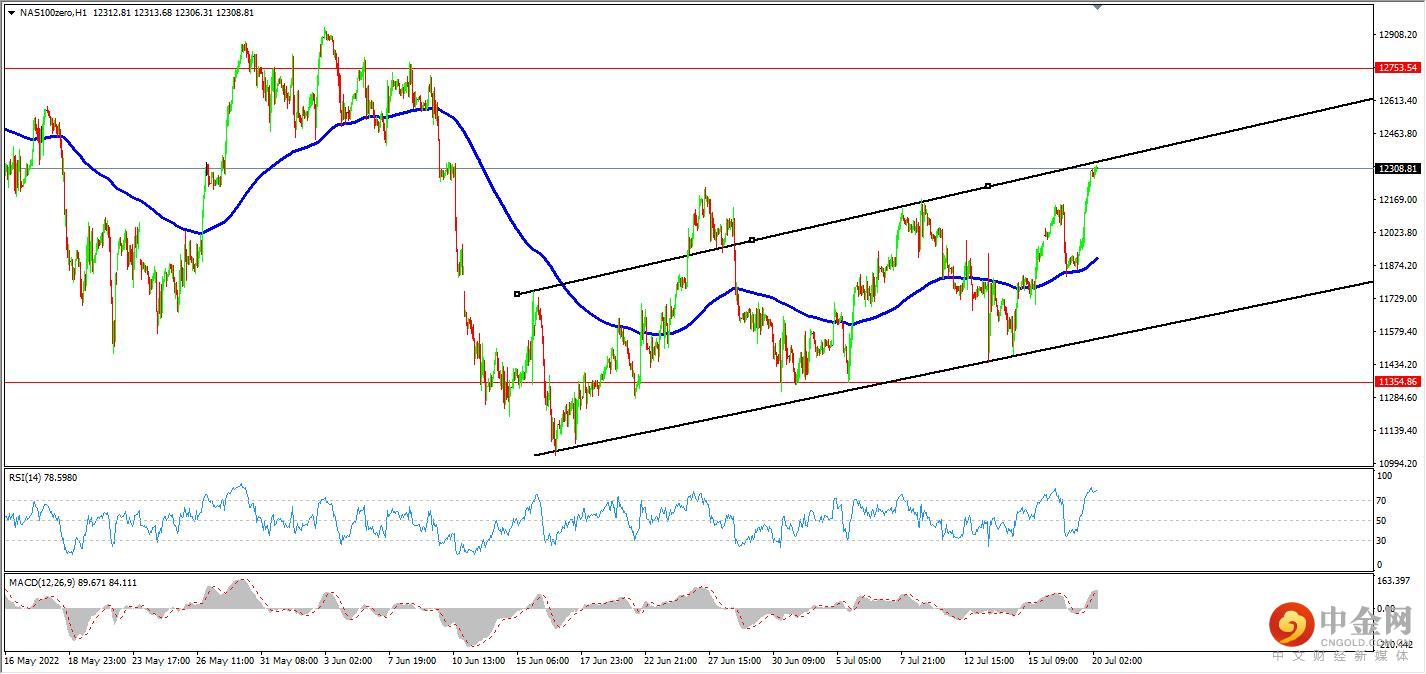Click the 3 Jun 02:00 date label
The width and height of the screenshot is (1426, 674).
(x=350, y=661)
